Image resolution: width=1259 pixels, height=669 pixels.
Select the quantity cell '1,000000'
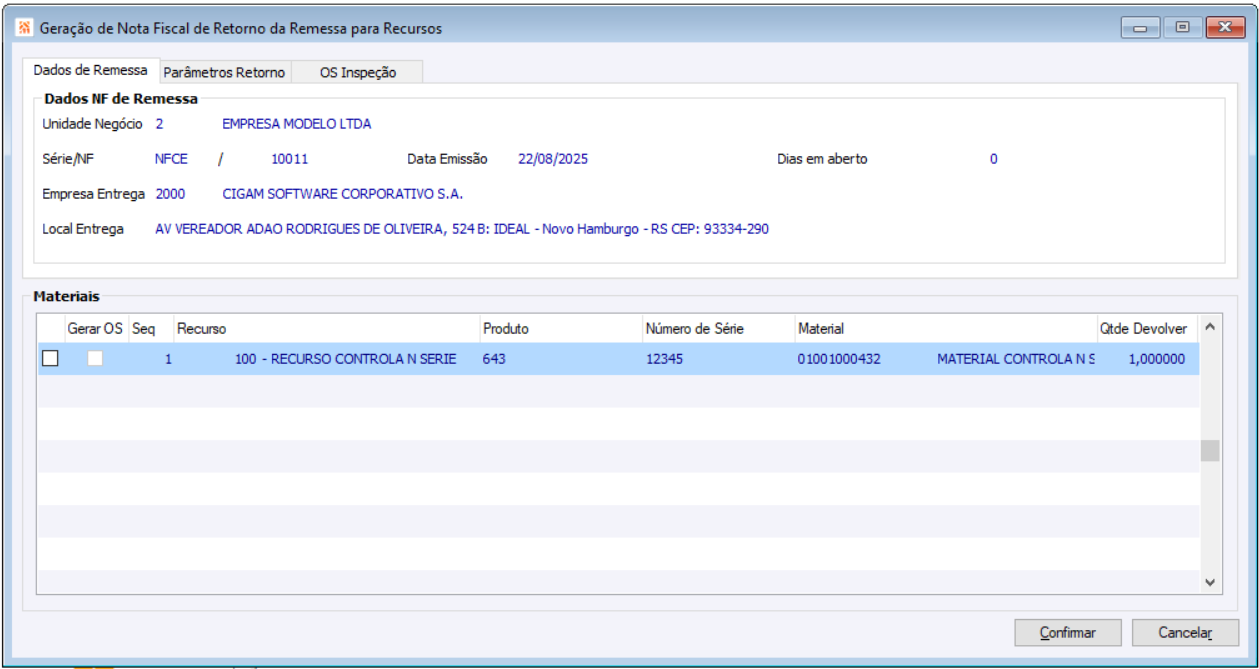(x=1156, y=359)
